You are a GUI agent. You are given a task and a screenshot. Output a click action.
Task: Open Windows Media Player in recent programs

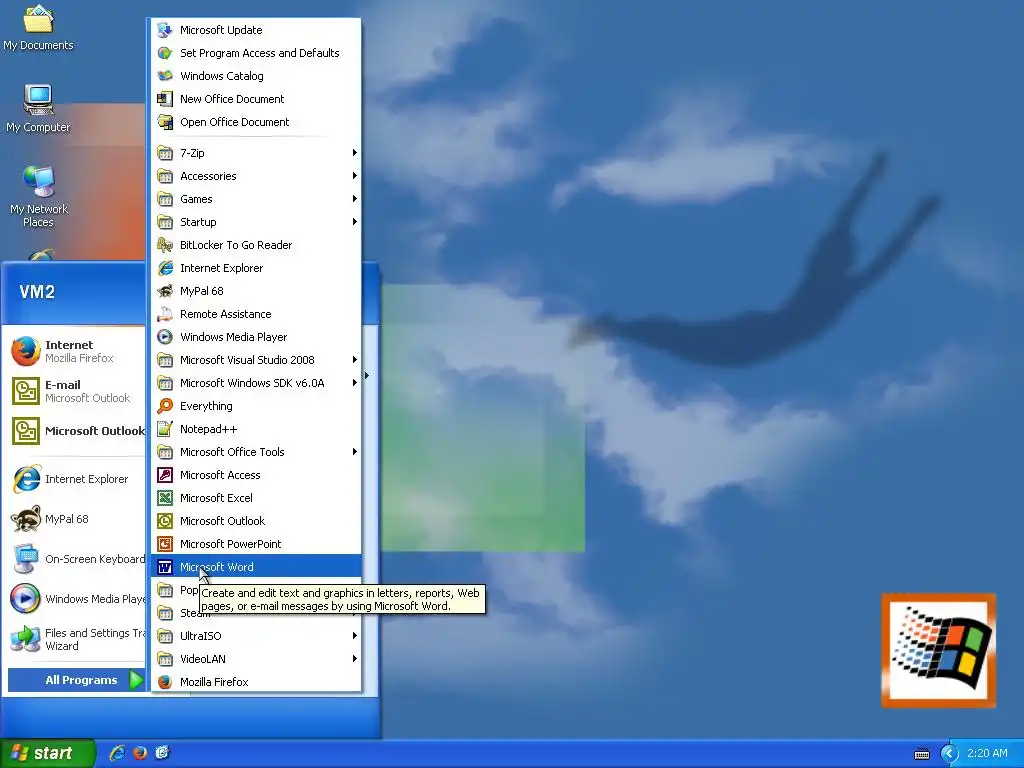coord(77,599)
